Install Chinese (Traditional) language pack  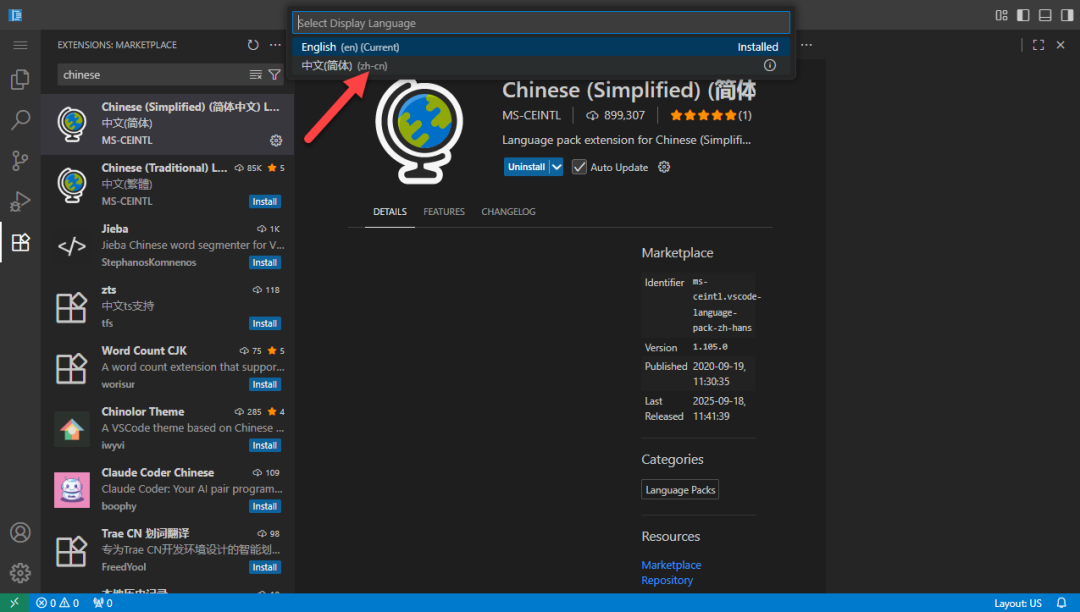[x=264, y=202]
